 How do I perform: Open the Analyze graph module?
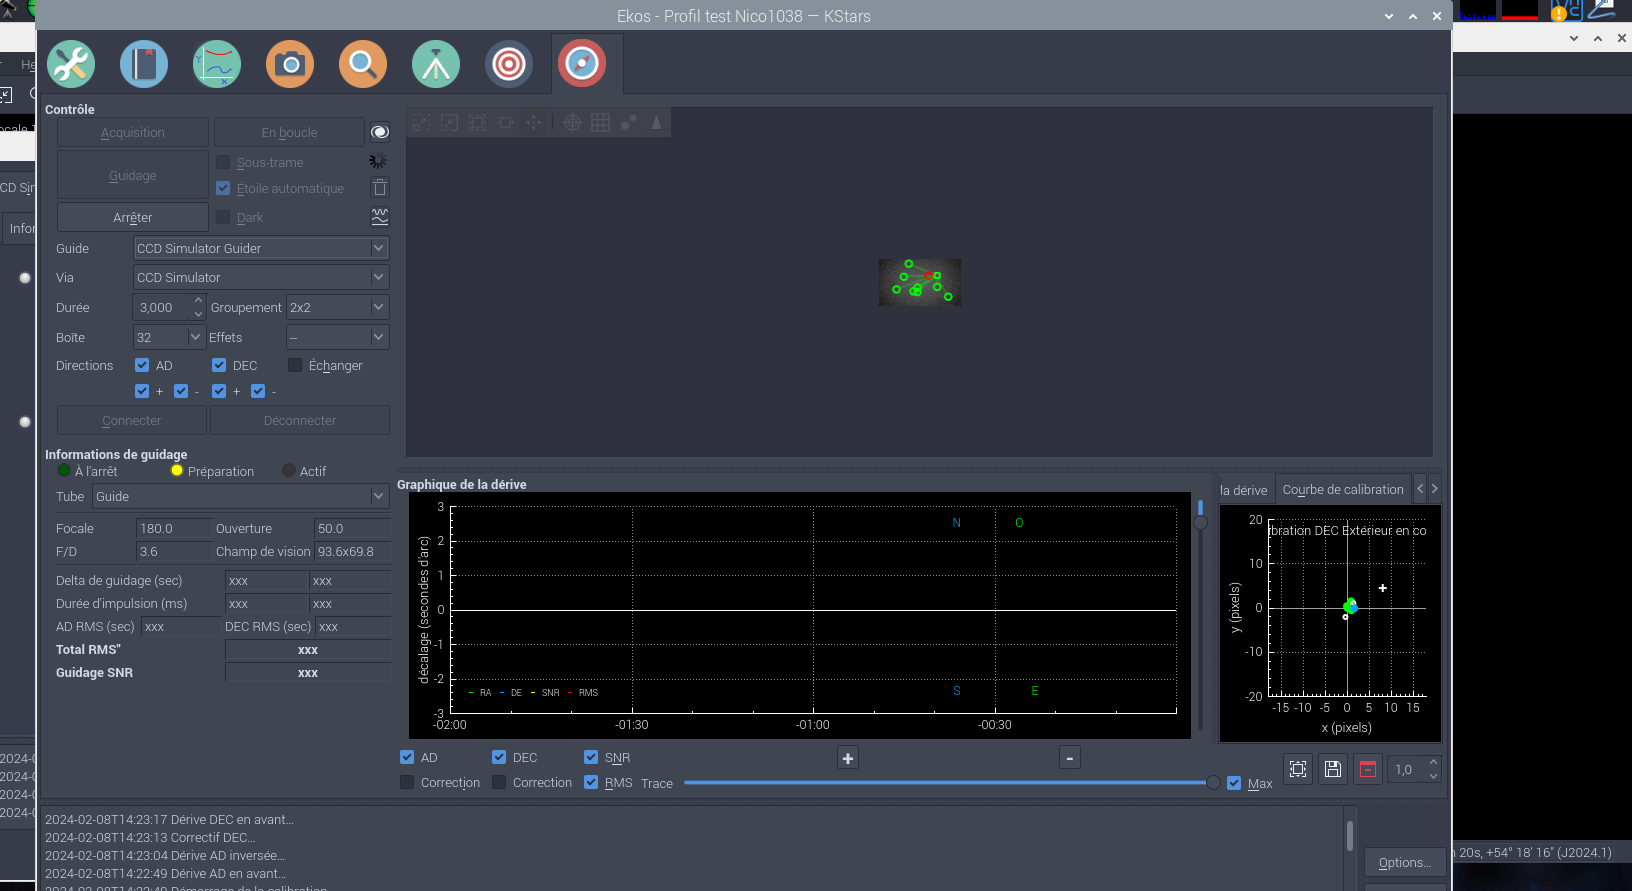217,65
